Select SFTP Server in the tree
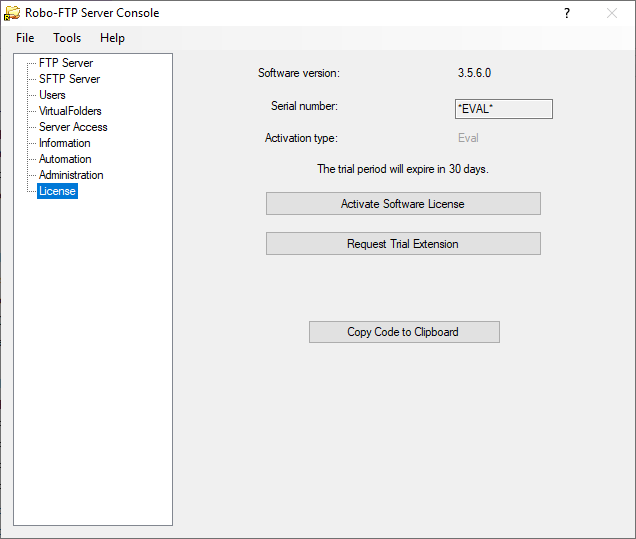This screenshot has height=539, width=636. tap(69, 79)
